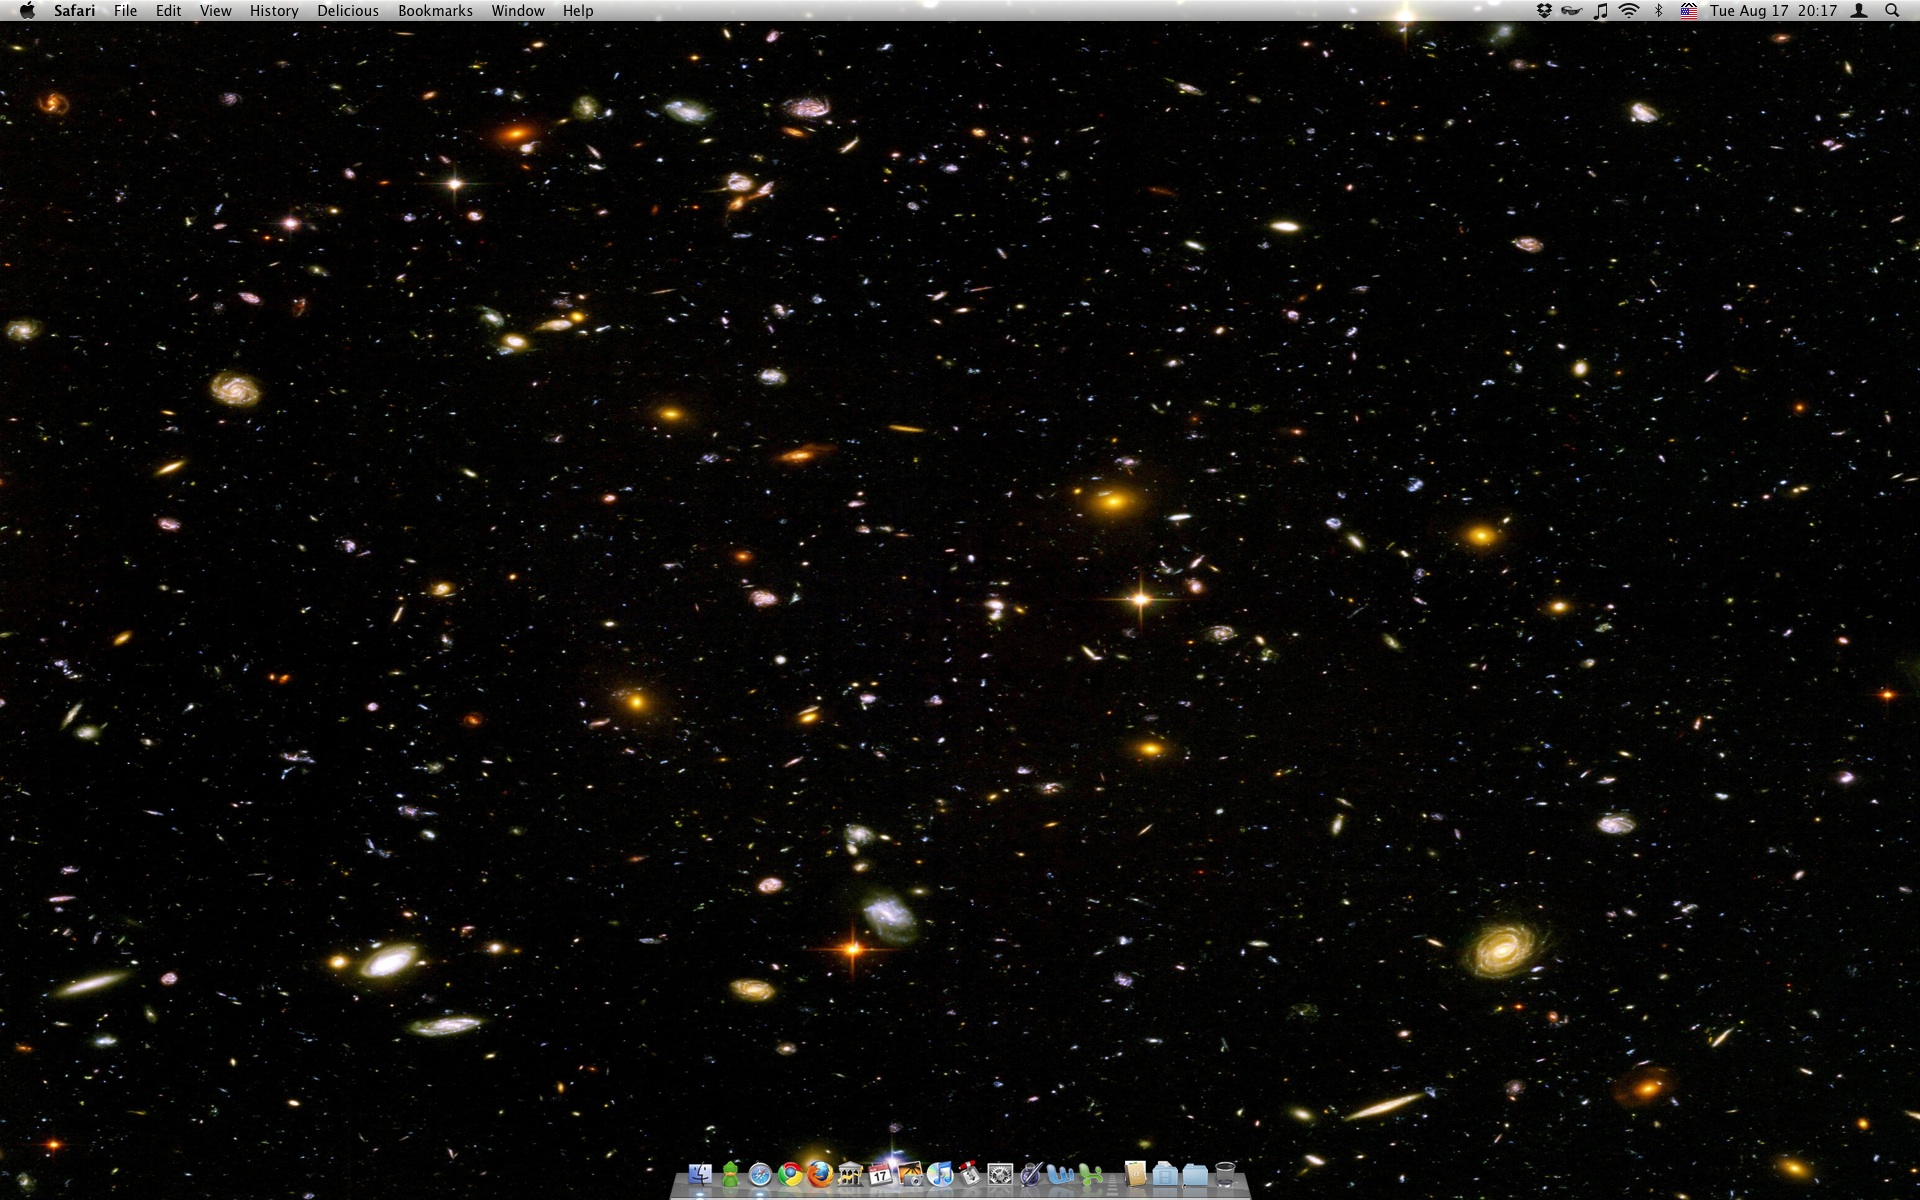Open the Trash in the Dock
Screen dimensions: 1920x1200
tap(1225, 1174)
